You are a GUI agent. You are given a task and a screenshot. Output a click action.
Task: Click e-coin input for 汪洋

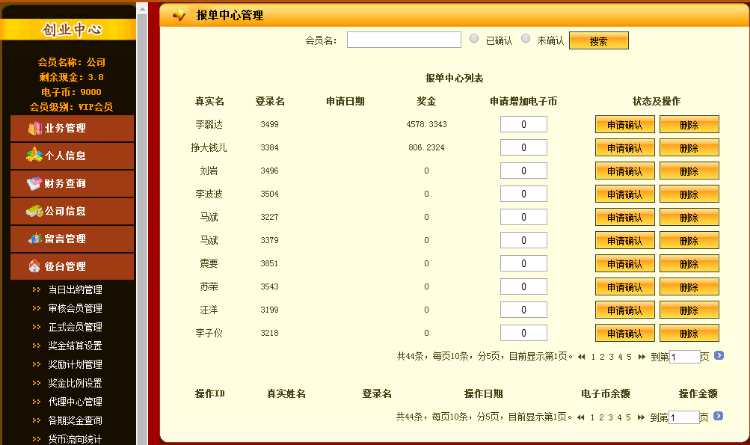tap(524, 310)
